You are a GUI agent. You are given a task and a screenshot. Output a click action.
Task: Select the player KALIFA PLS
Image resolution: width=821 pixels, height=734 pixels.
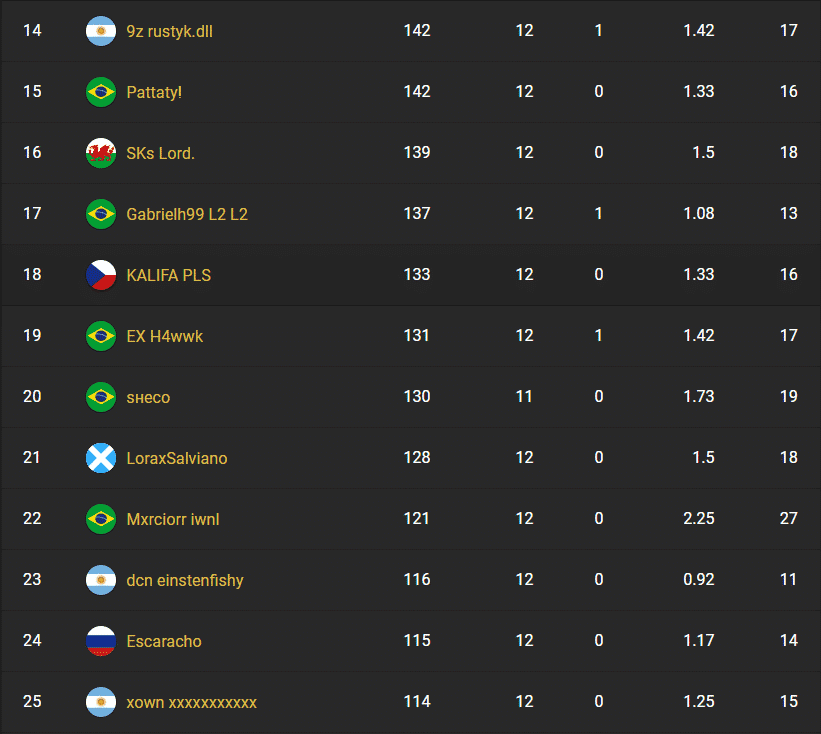(168, 275)
